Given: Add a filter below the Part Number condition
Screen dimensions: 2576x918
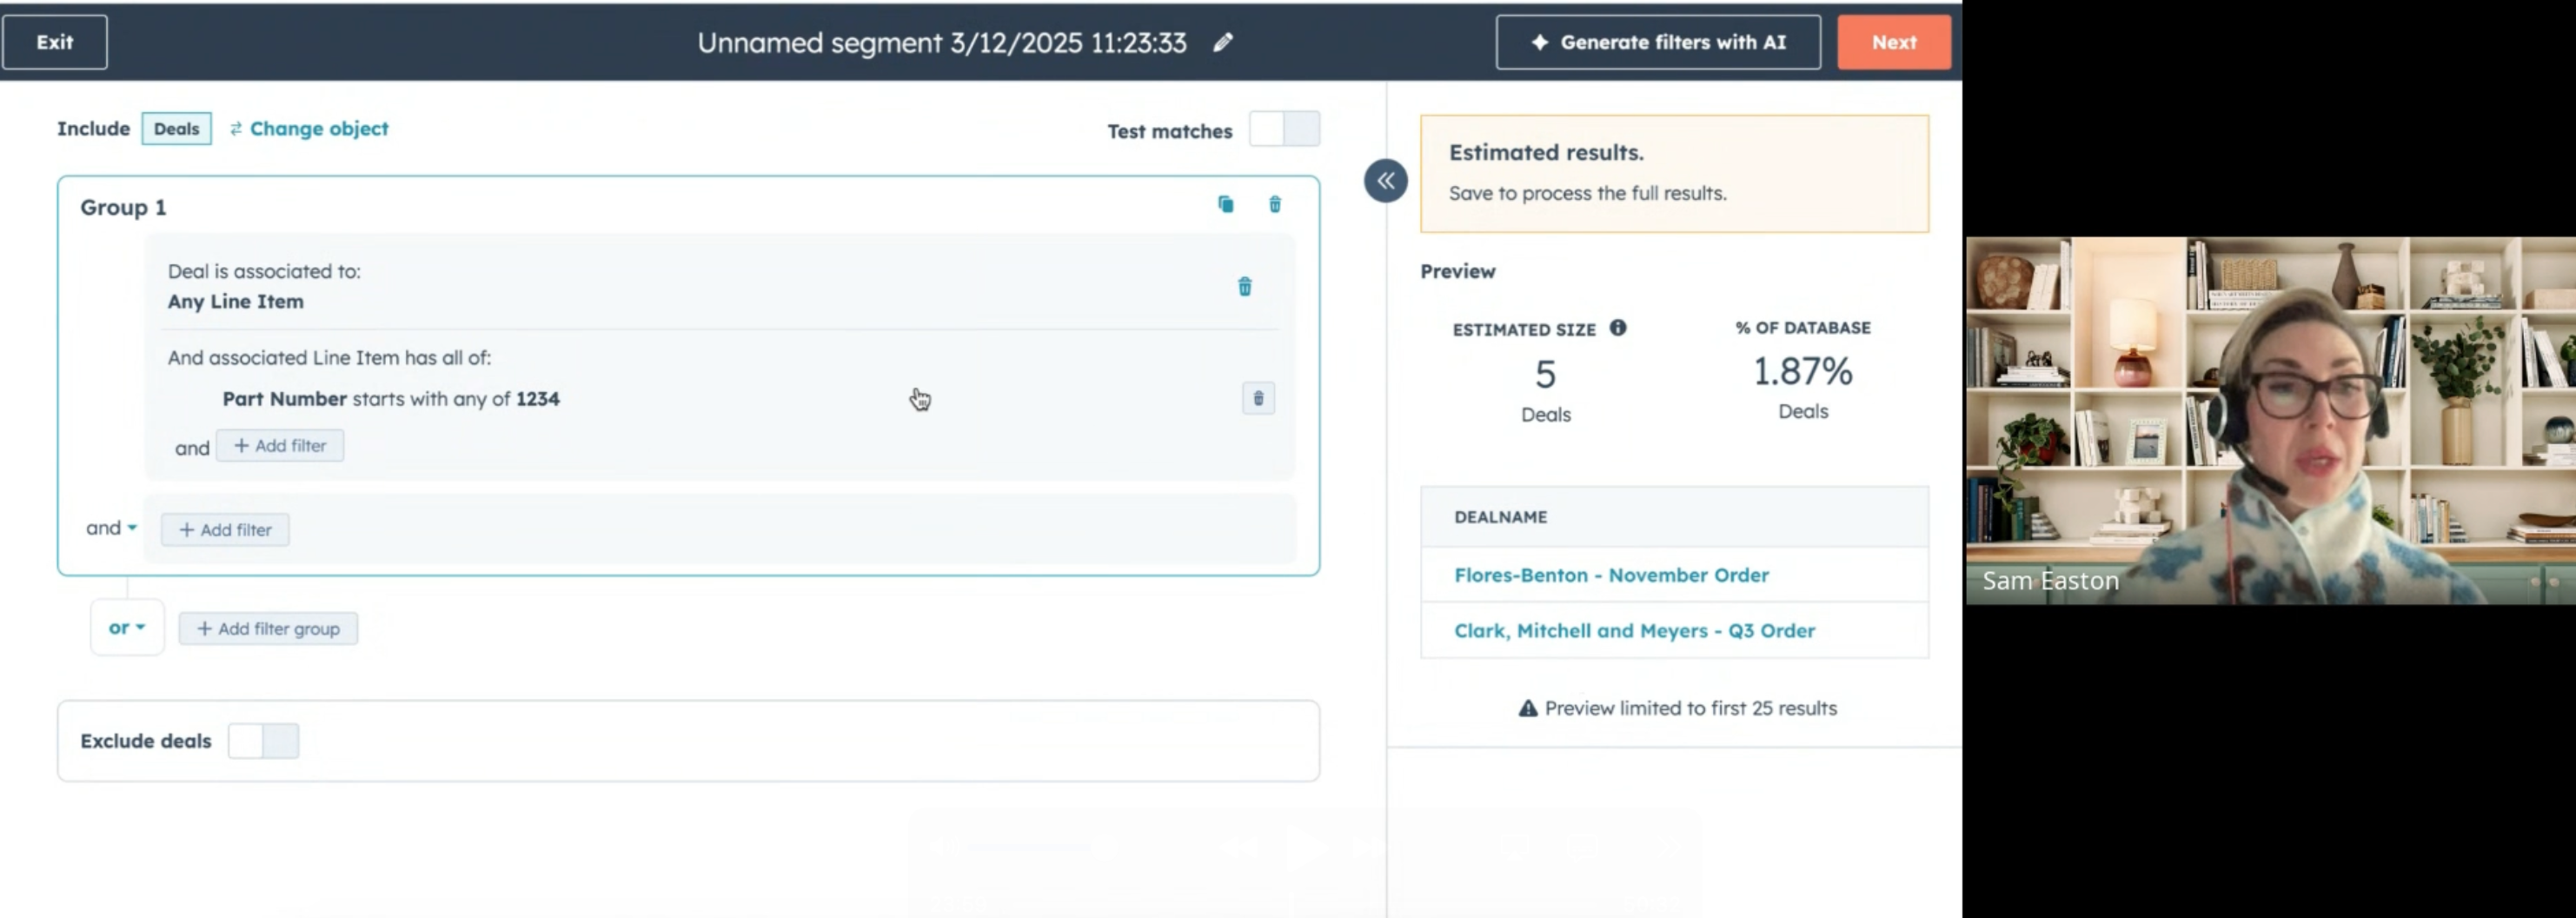Looking at the screenshot, I should (280, 446).
